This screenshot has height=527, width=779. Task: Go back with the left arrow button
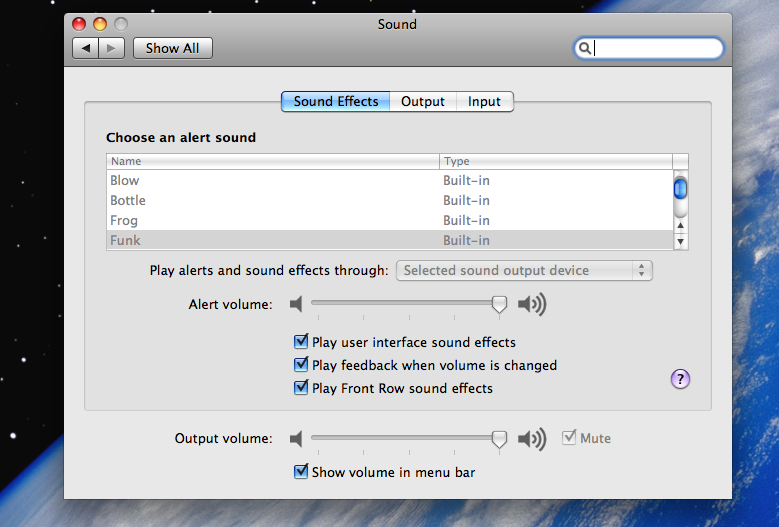pos(85,48)
